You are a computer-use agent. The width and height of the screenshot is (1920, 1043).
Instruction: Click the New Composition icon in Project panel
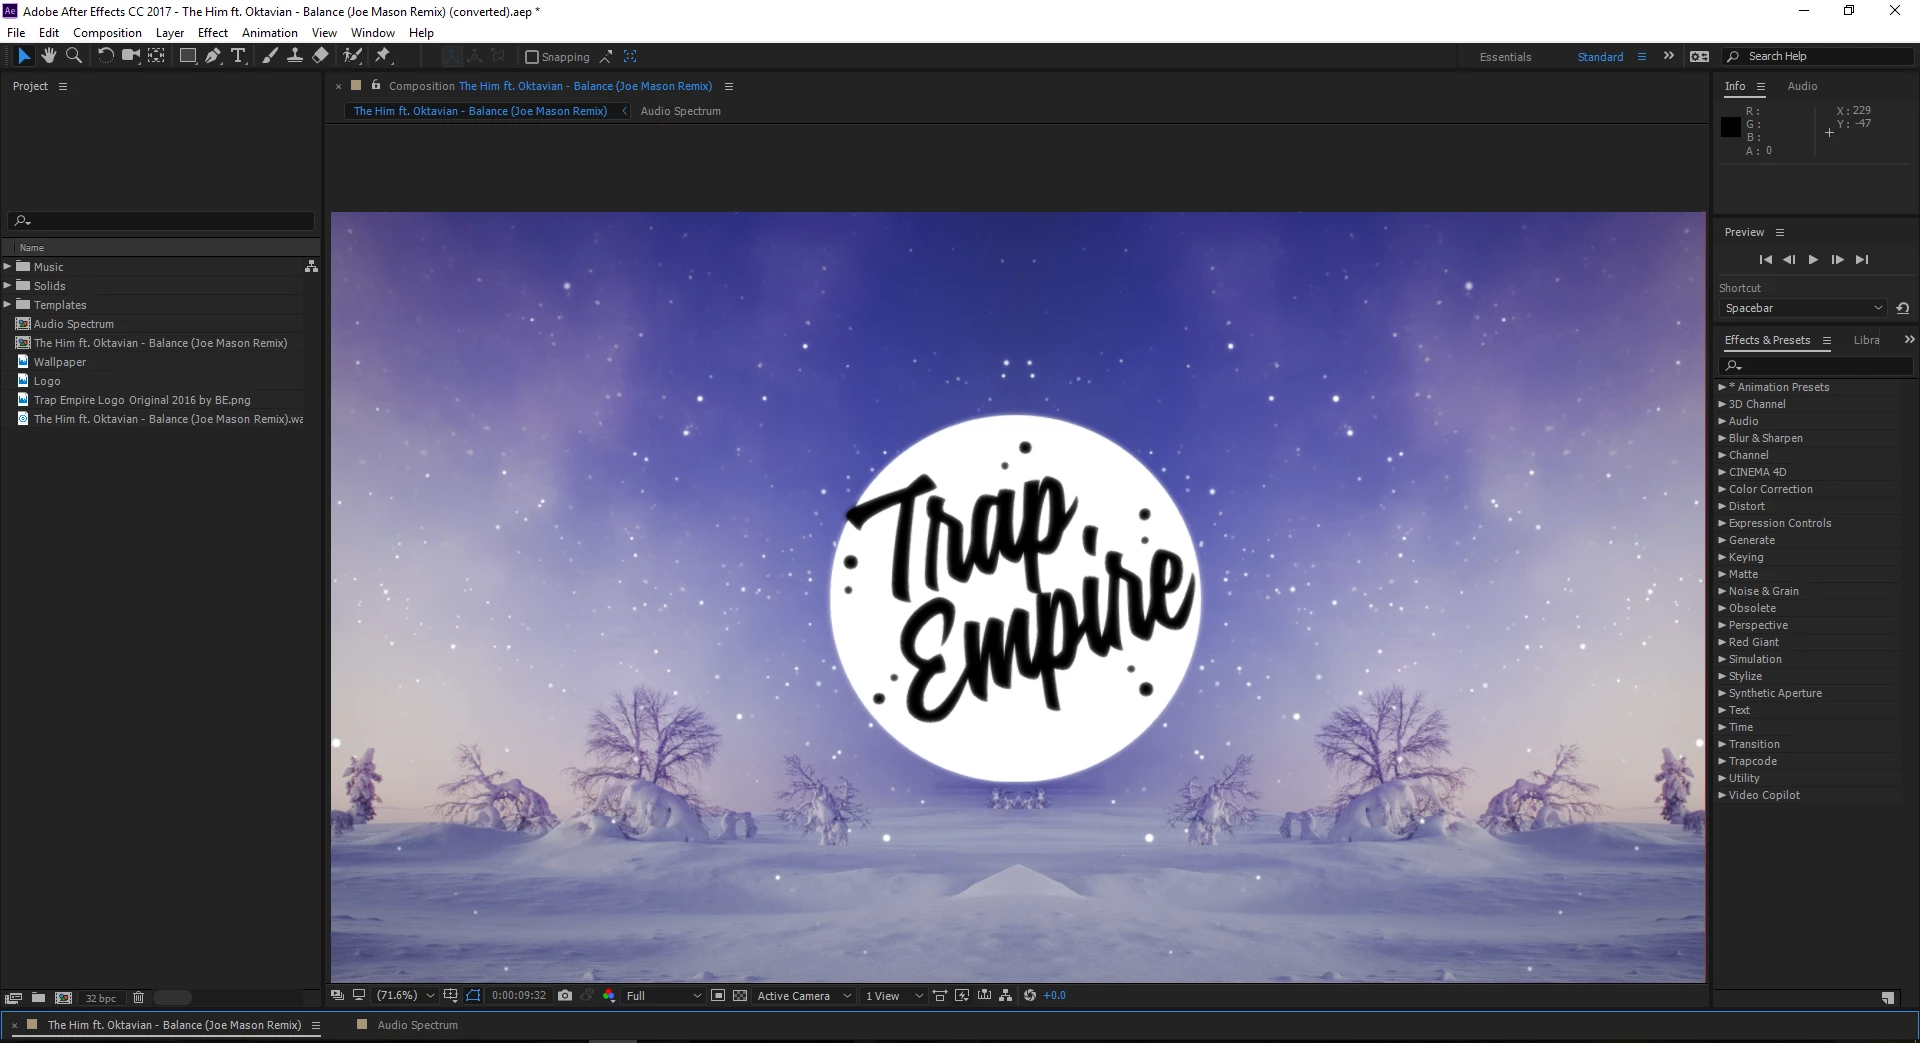[63, 998]
